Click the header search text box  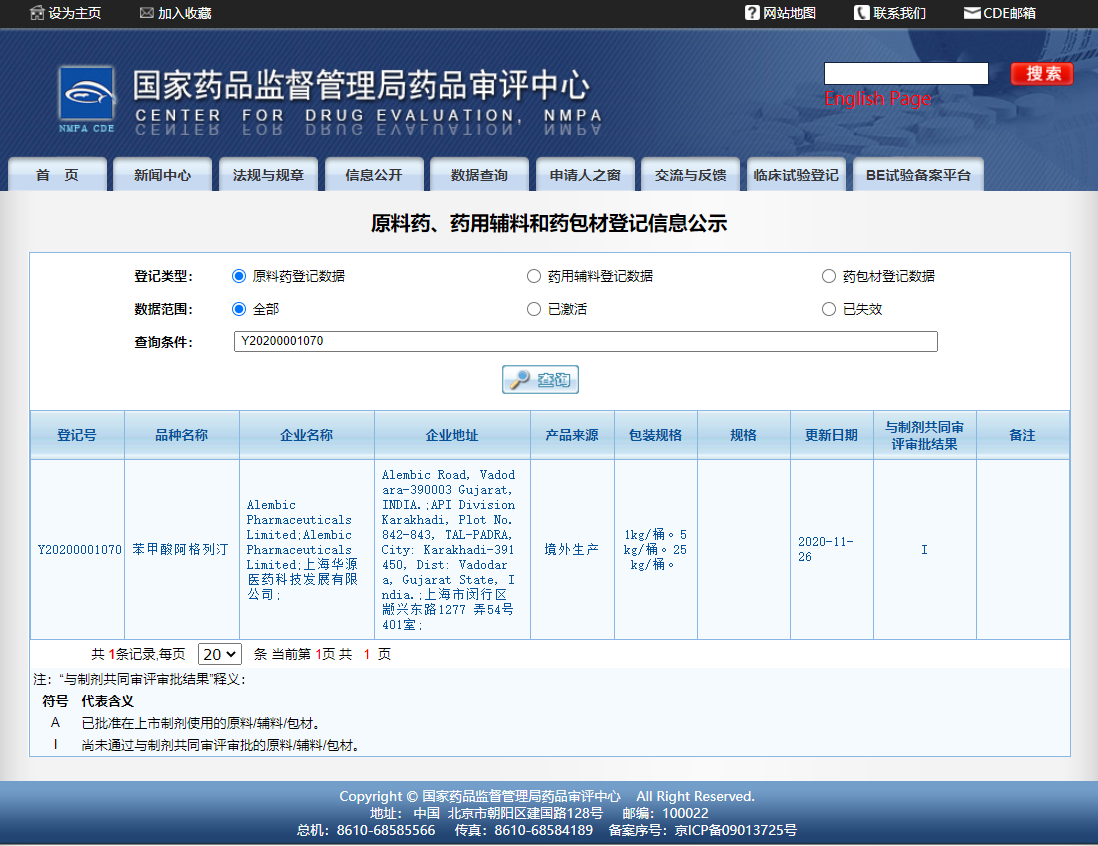click(905, 73)
